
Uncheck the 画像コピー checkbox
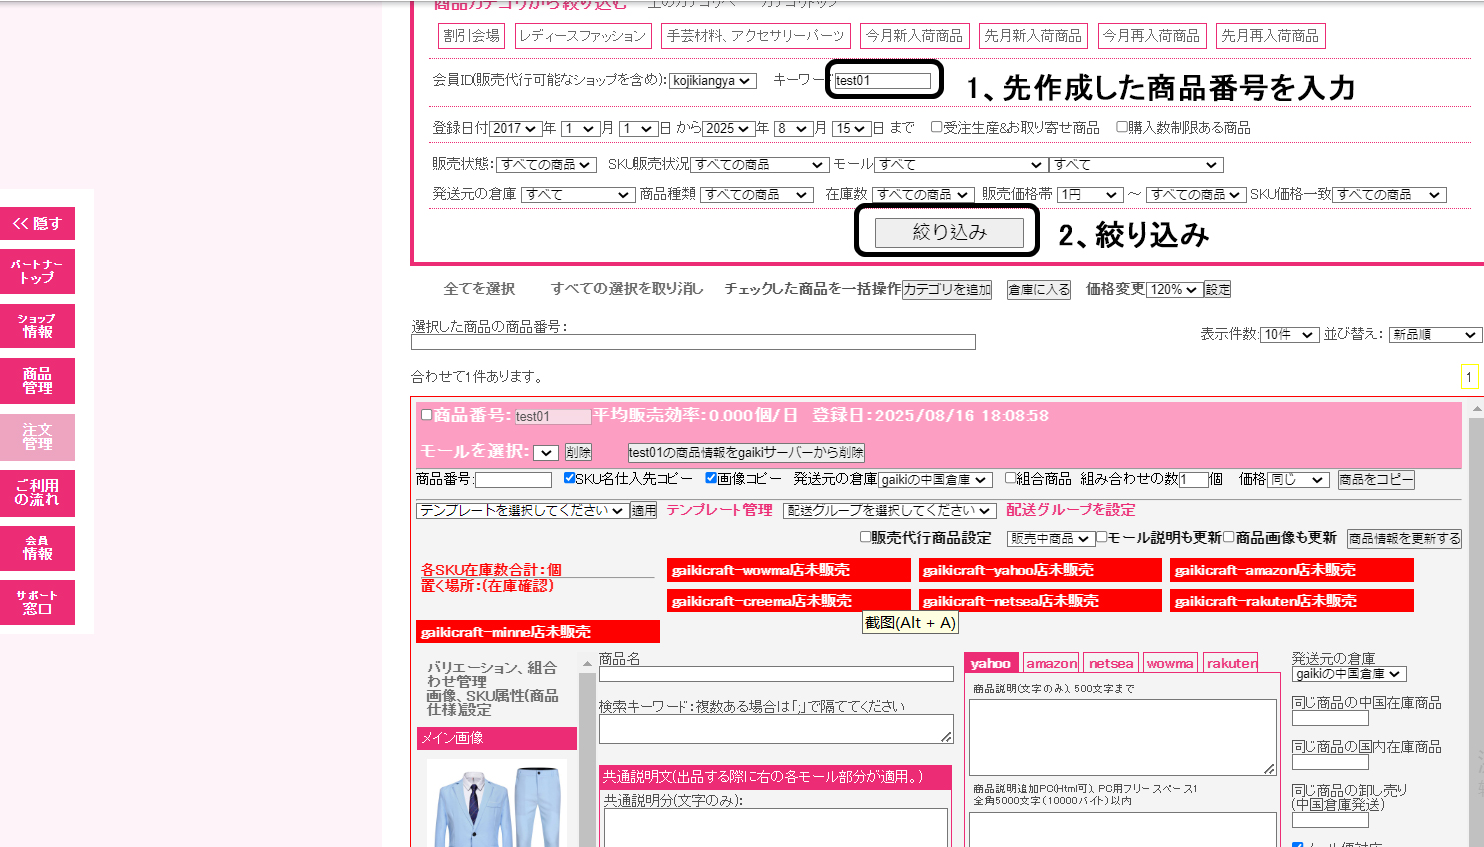point(711,478)
